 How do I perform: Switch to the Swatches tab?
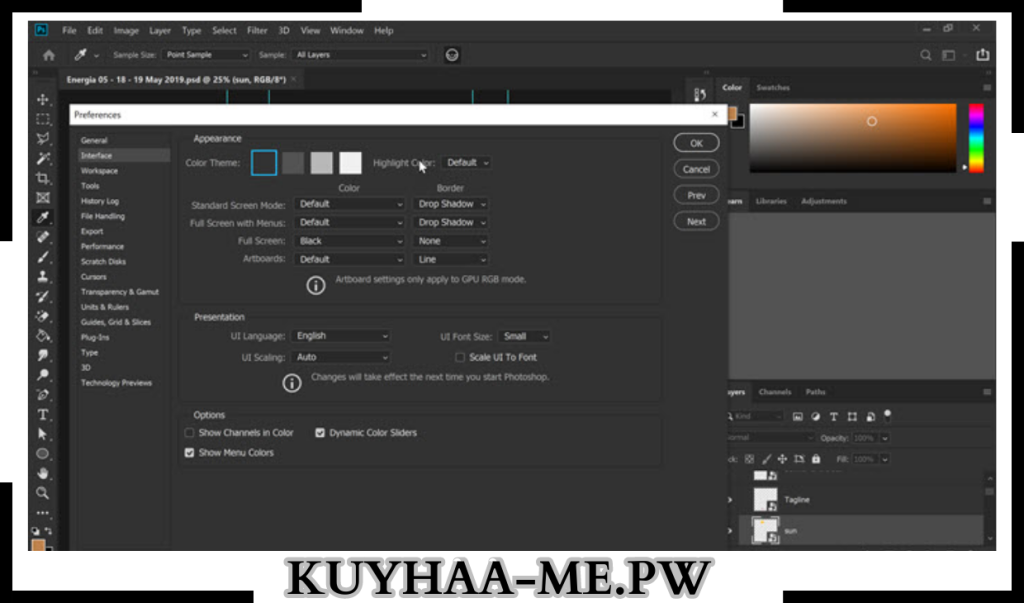pos(773,88)
